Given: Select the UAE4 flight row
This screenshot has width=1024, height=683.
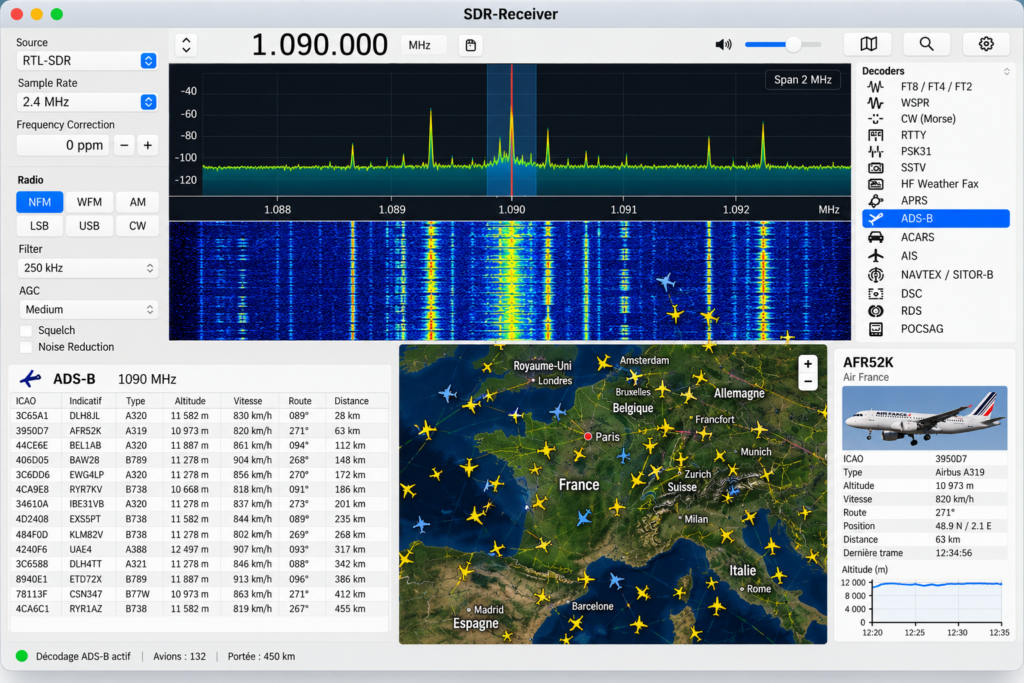Looking at the screenshot, I should [199, 549].
